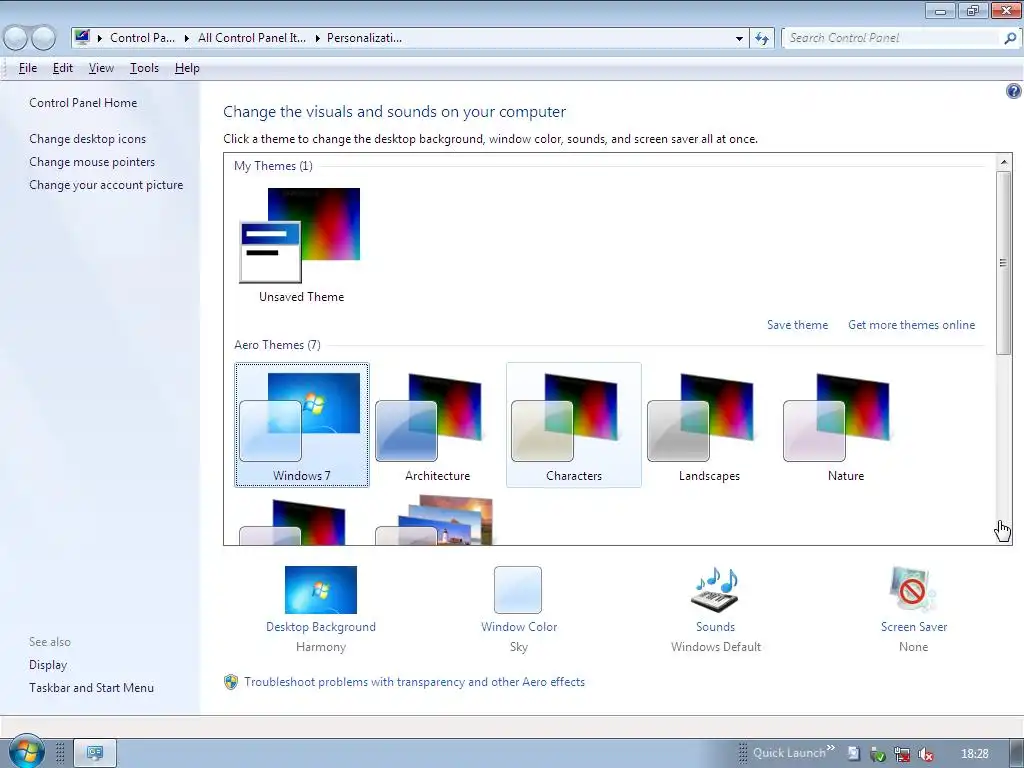Click the Control Panel icon in address bar
This screenshot has width=1024, height=768.
point(82,37)
